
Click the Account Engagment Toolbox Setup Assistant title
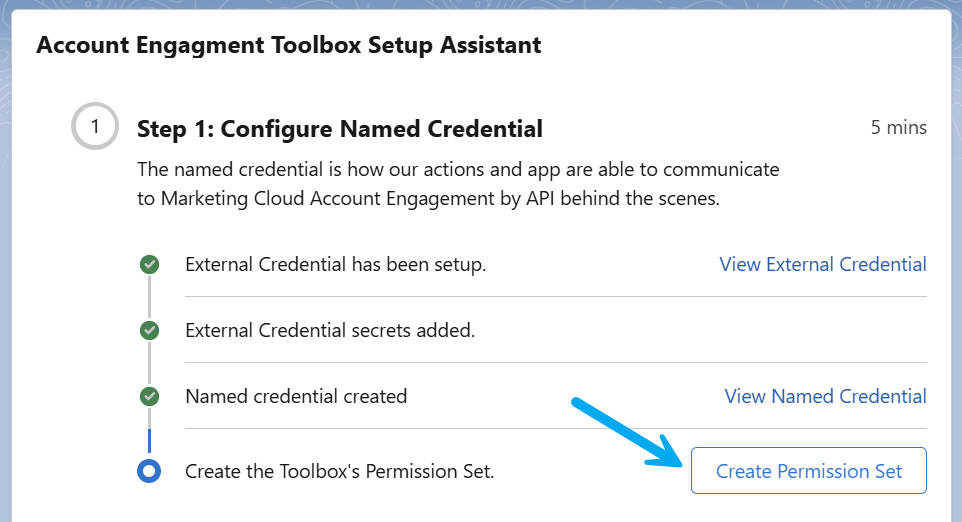click(288, 45)
